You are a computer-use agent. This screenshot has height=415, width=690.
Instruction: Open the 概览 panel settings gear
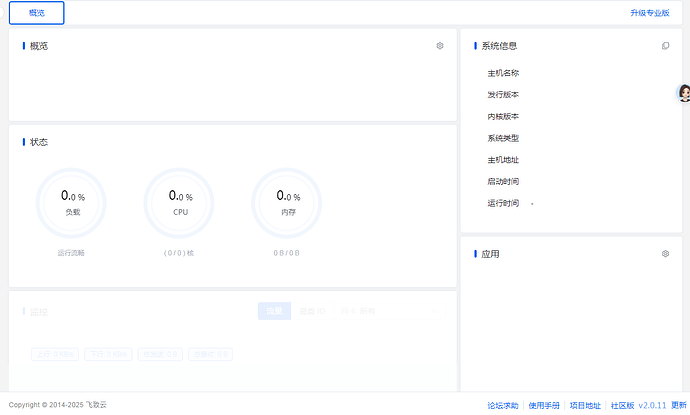pos(440,46)
